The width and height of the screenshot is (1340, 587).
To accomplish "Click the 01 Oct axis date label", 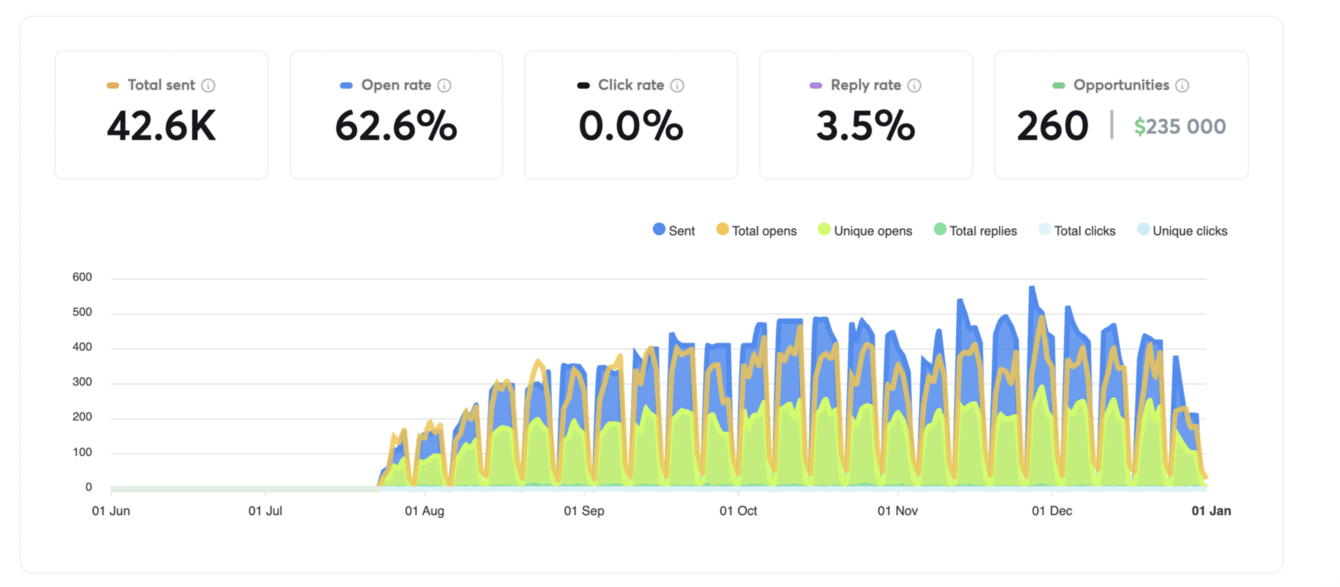I will (x=738, y=511).
